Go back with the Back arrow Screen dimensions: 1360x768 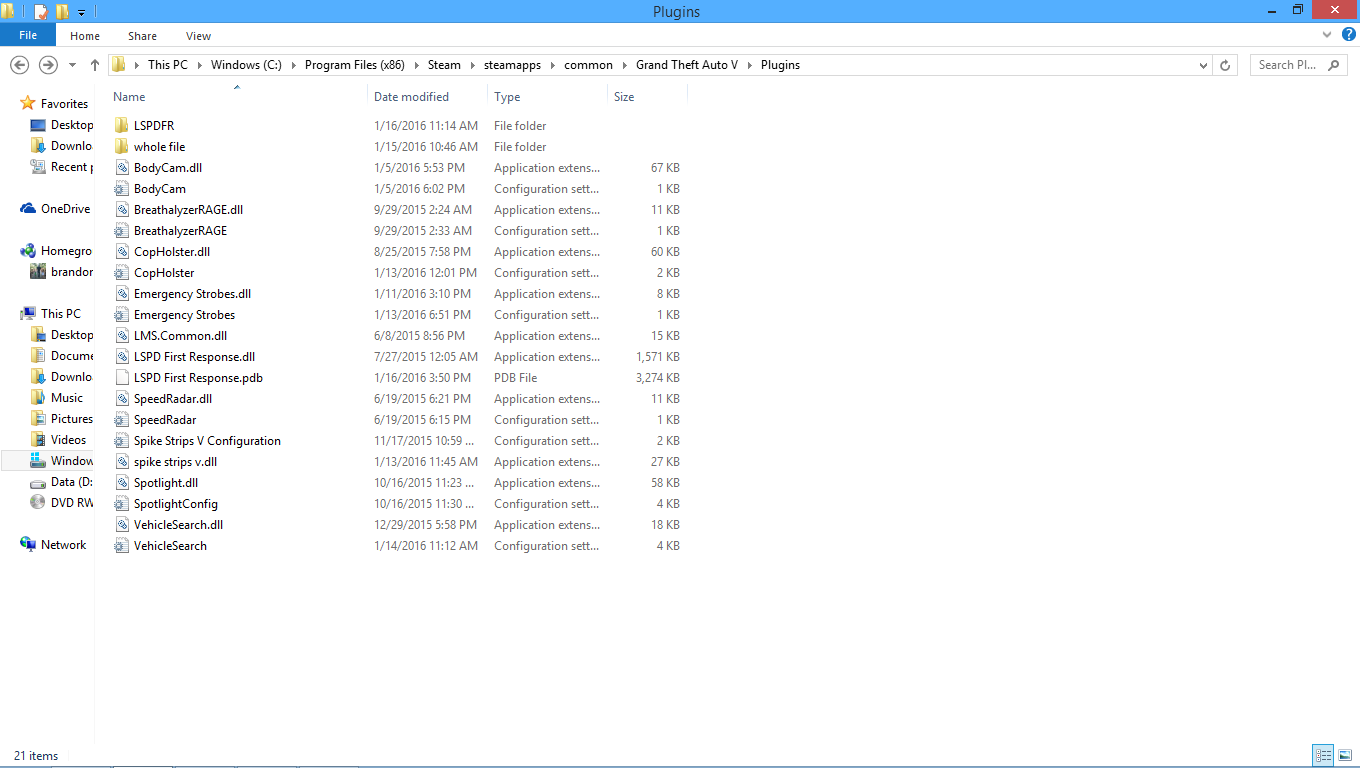coord(19,65)
